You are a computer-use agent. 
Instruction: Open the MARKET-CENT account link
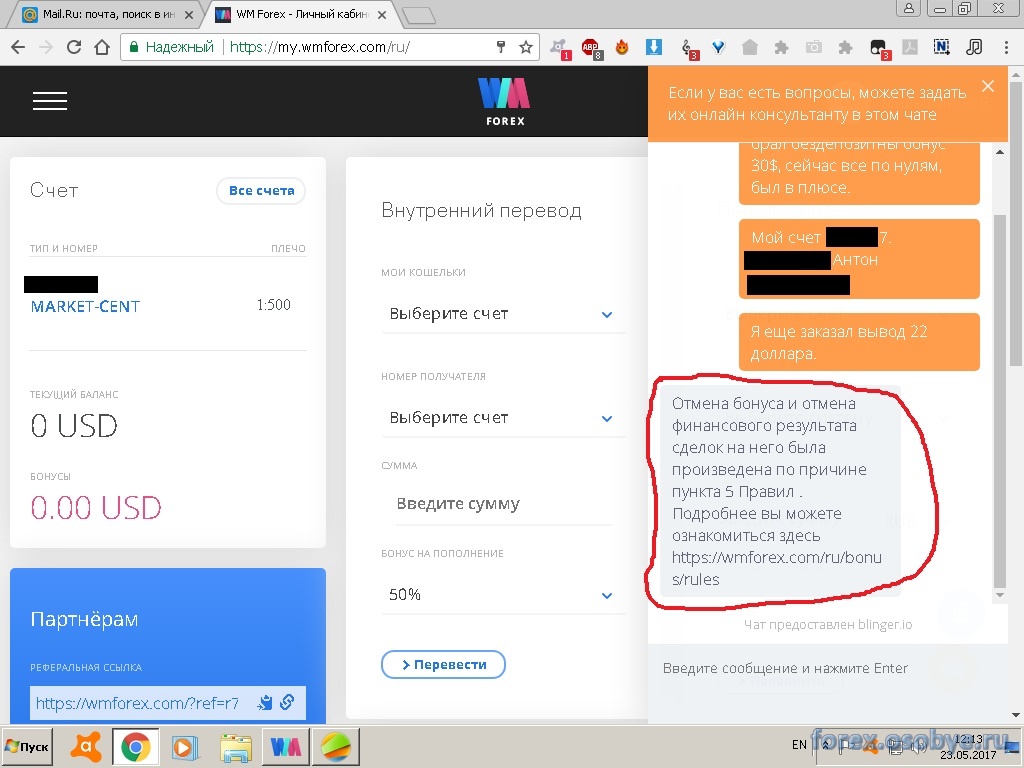(85, 306)
